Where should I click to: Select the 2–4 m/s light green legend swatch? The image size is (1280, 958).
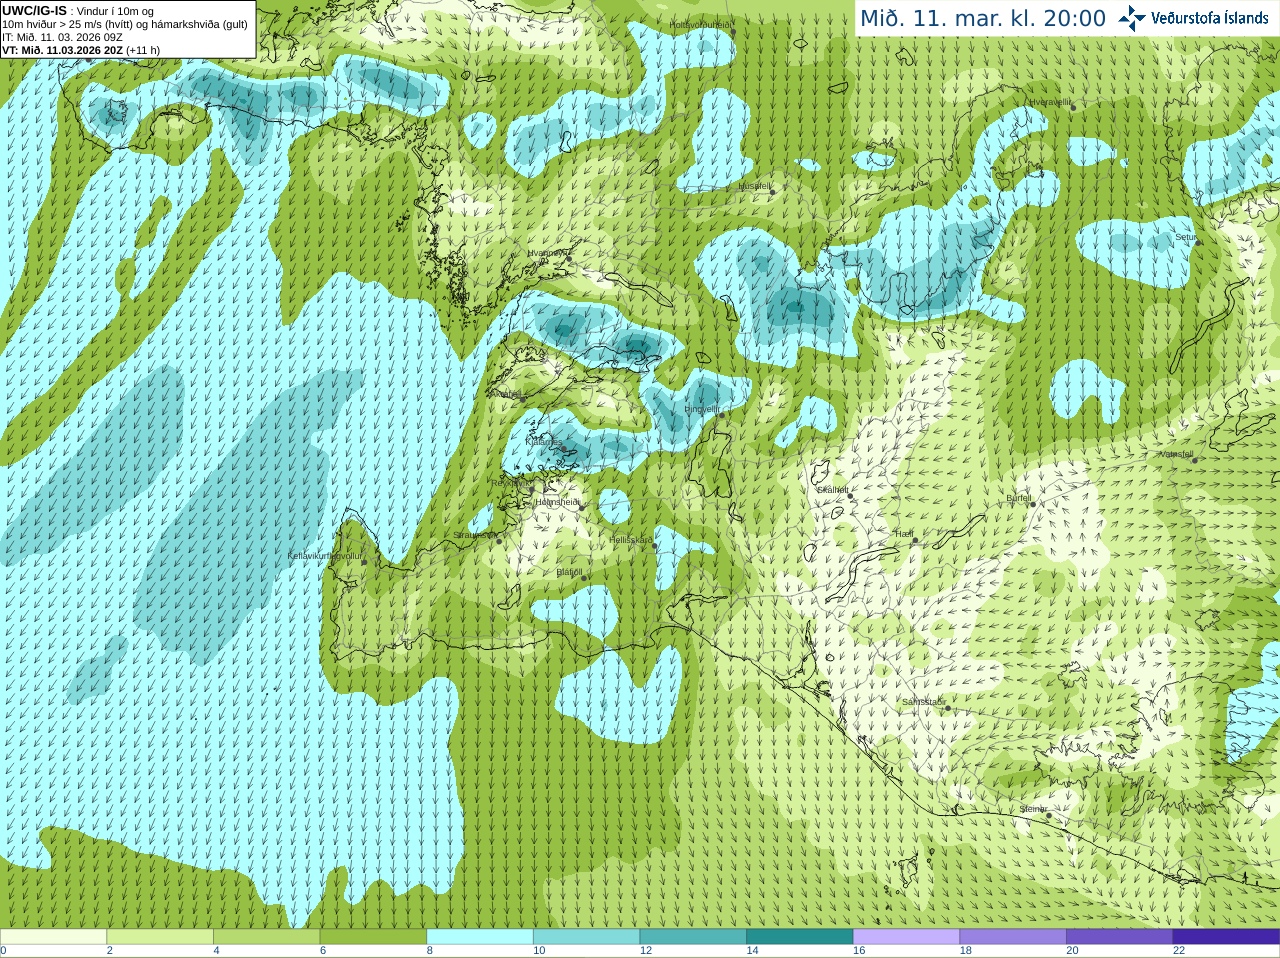point(160,937)
